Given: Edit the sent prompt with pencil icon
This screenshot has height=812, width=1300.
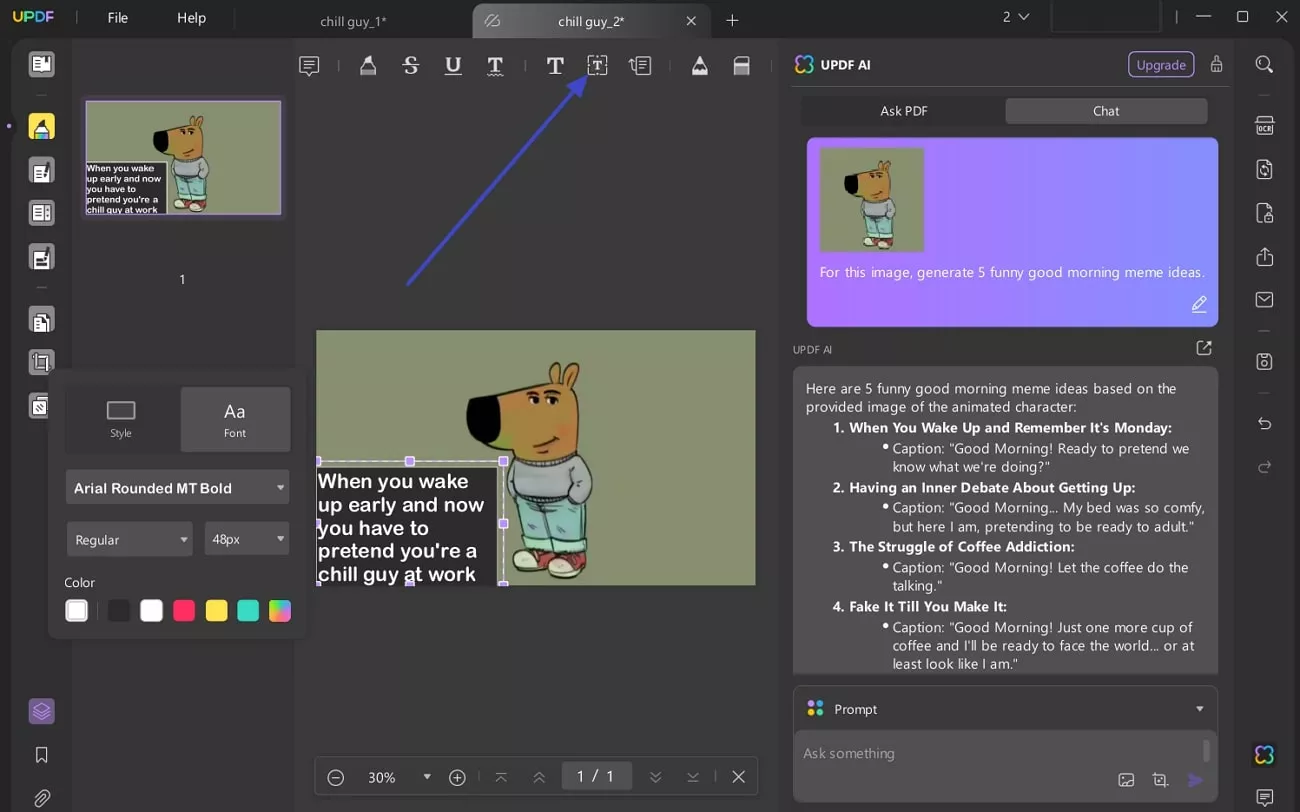Looking at the screenshot, I should [x=1199, y=304].
